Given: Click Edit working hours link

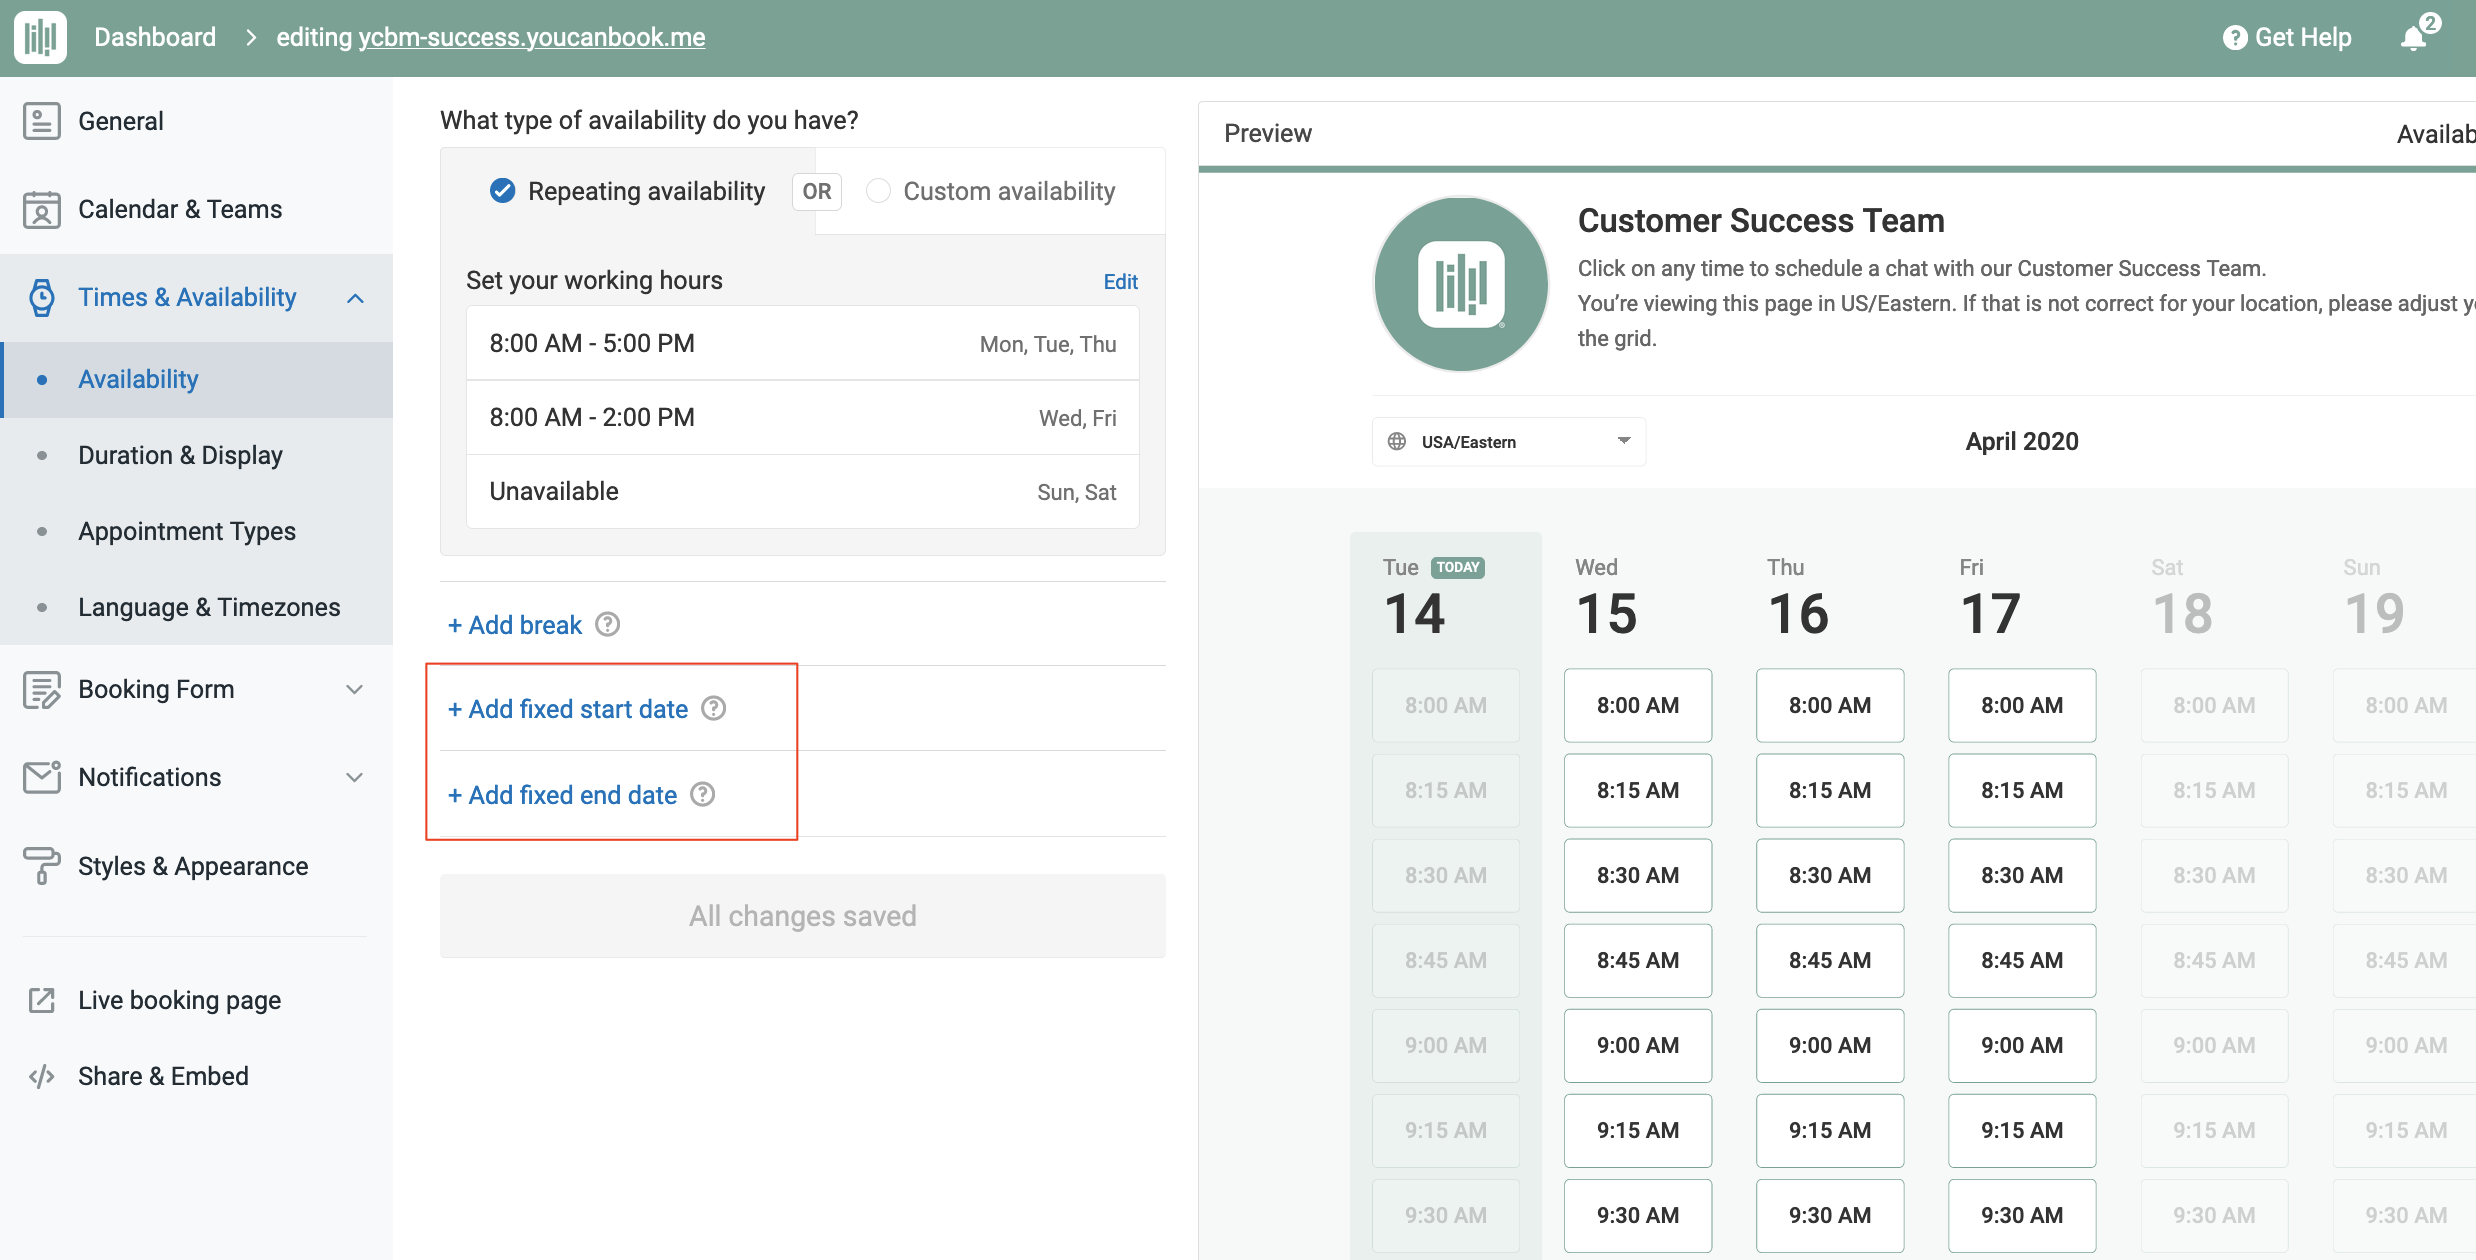Looking at the screenshot, I should [x=1120, y=281].
